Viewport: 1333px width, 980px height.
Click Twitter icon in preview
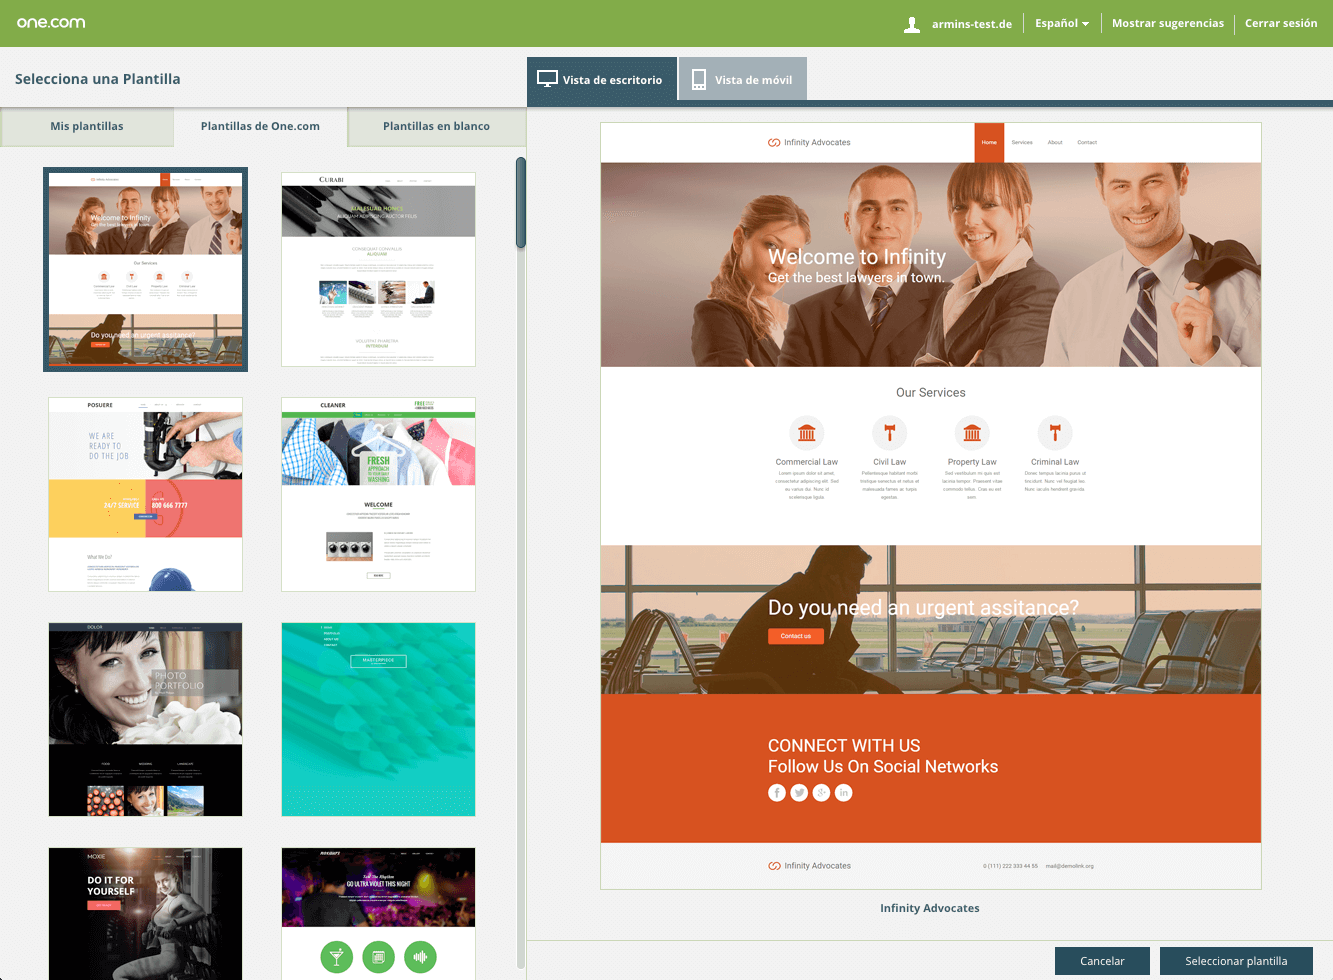point(799,792)
